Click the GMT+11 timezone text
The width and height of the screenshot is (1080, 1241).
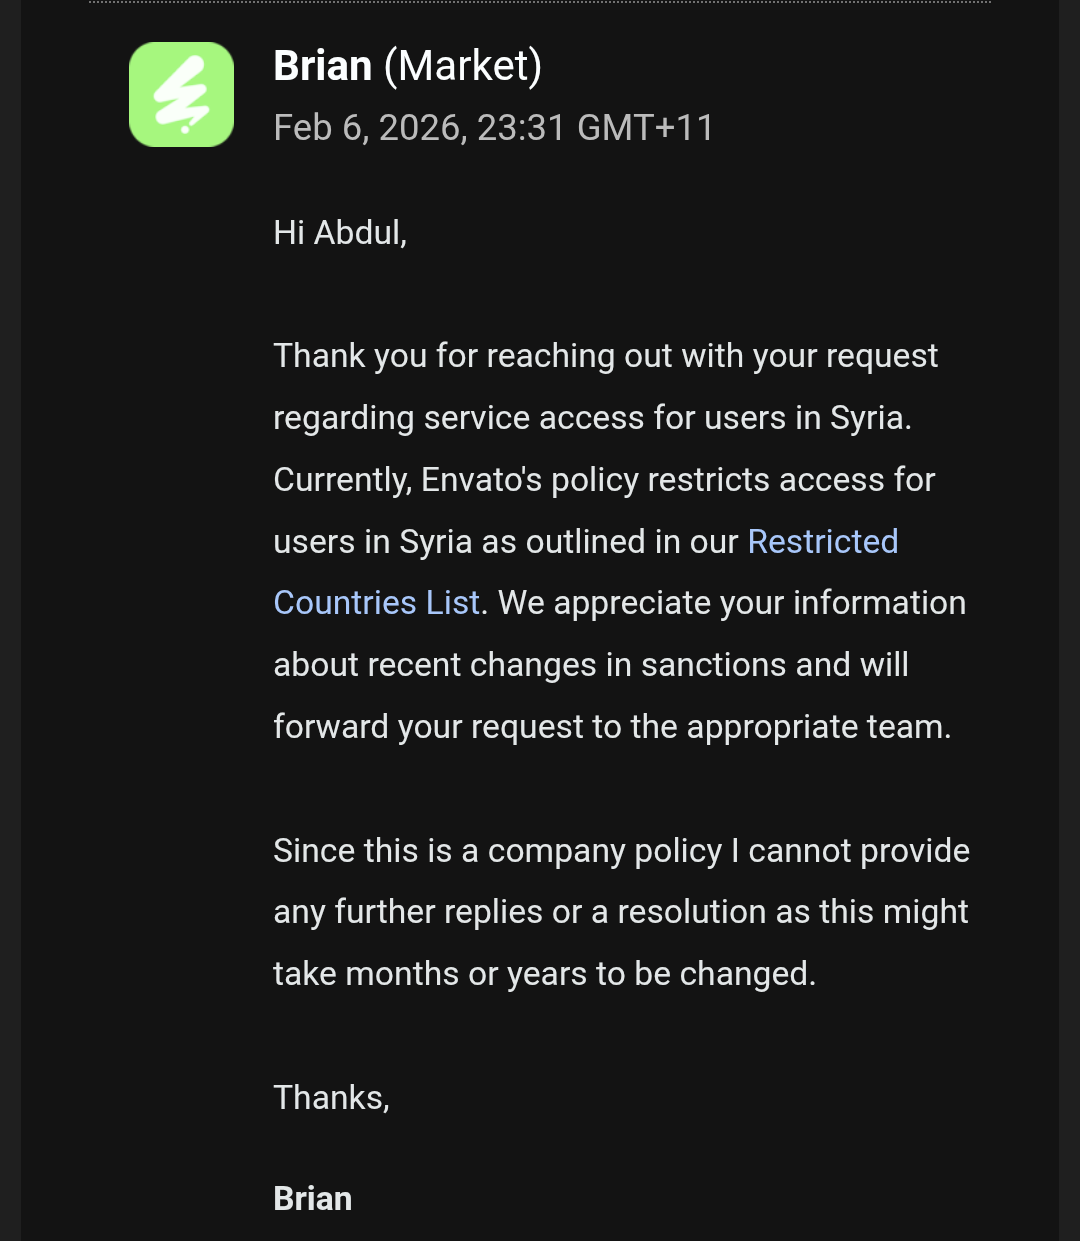pyautogui.click(x=646, y=128)
